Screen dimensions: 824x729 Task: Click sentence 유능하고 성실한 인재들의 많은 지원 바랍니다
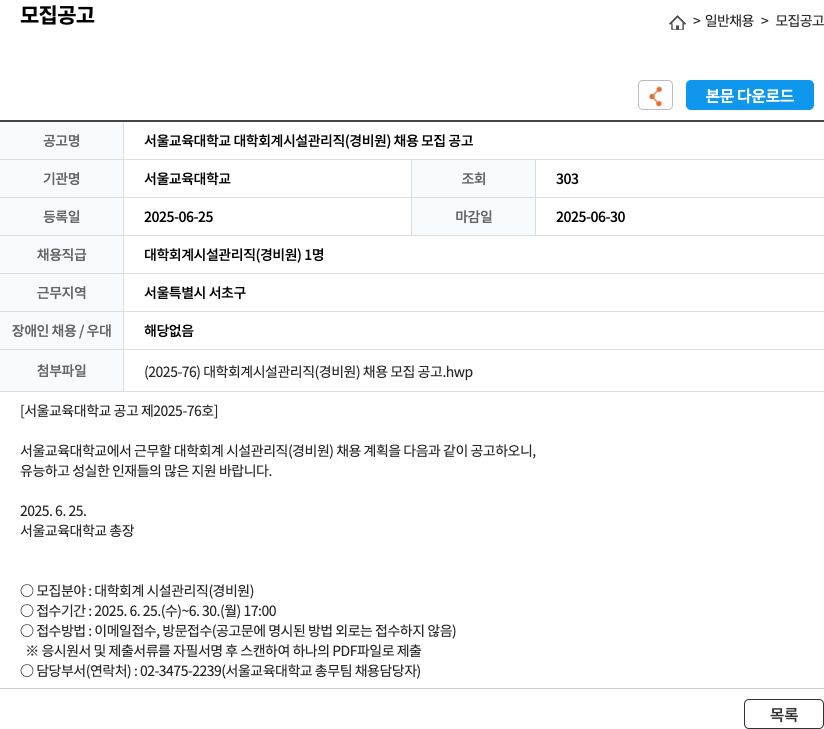146,470
